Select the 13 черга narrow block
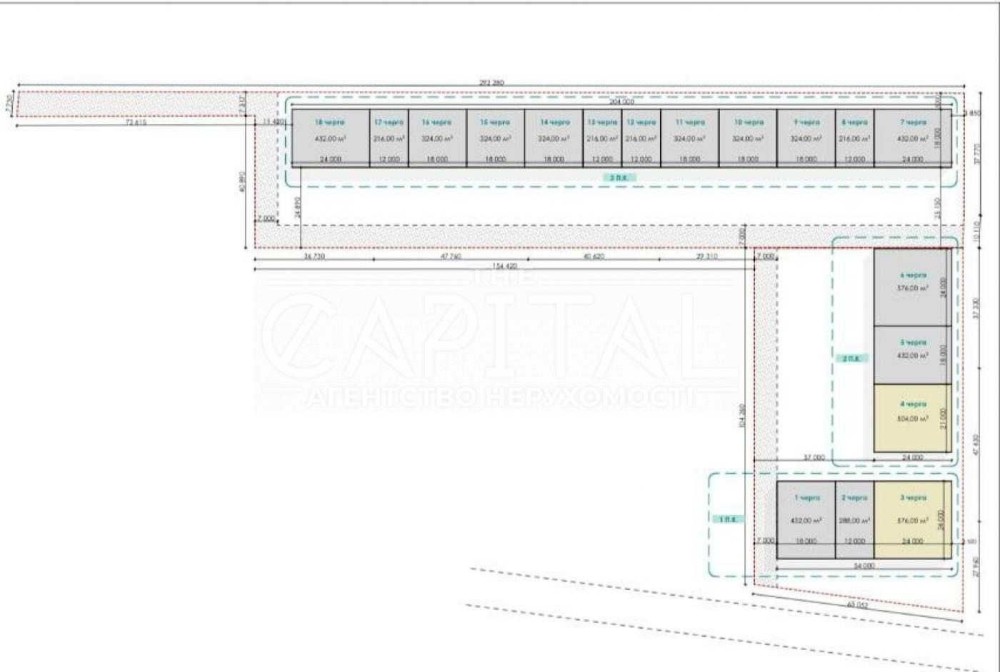 point(603,137)
